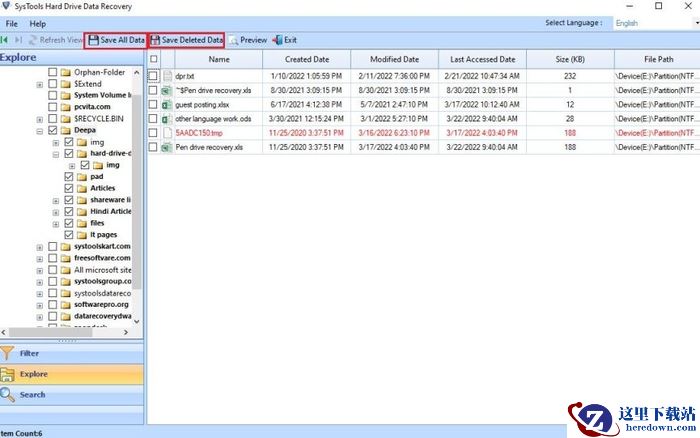Click the Preview magnifier icon
Screen dimensions: 700x438
pos(233,41)
